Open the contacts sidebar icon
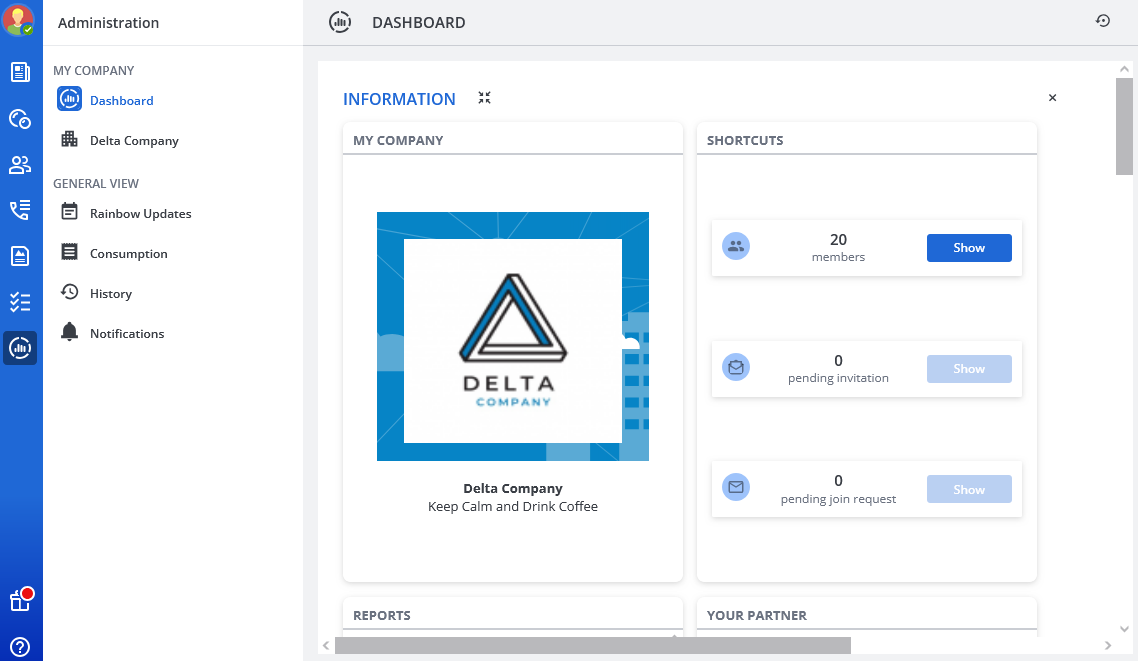1138x661 pixels. point(20,165)
